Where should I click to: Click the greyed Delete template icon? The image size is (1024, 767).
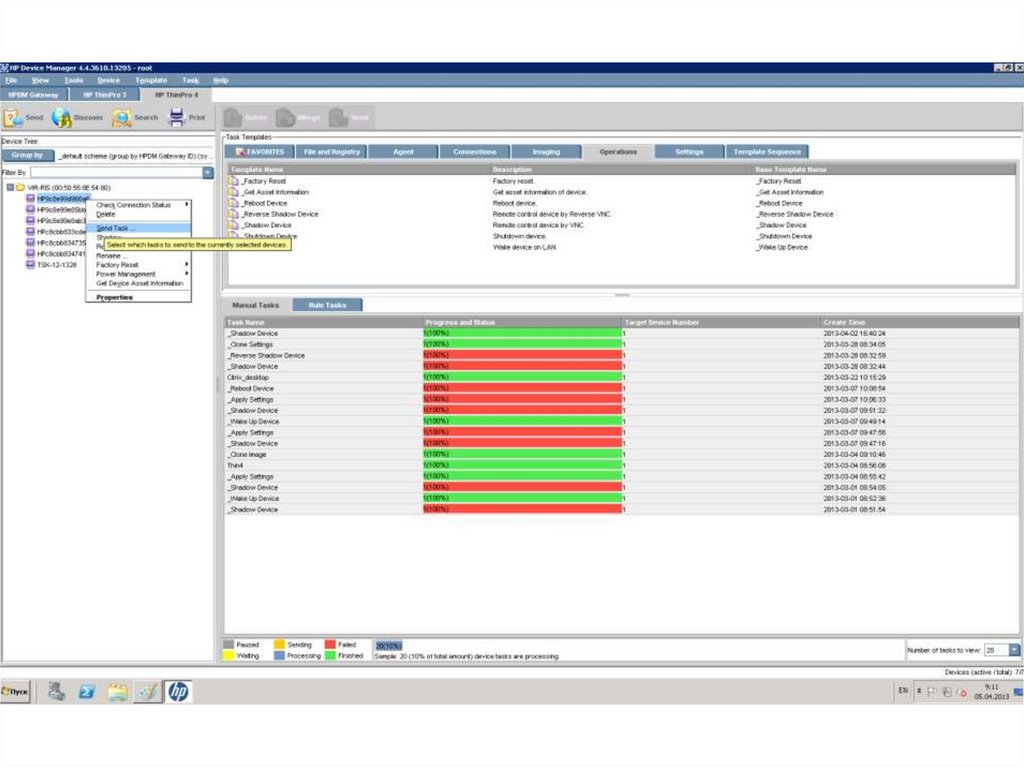coord(233,118)
